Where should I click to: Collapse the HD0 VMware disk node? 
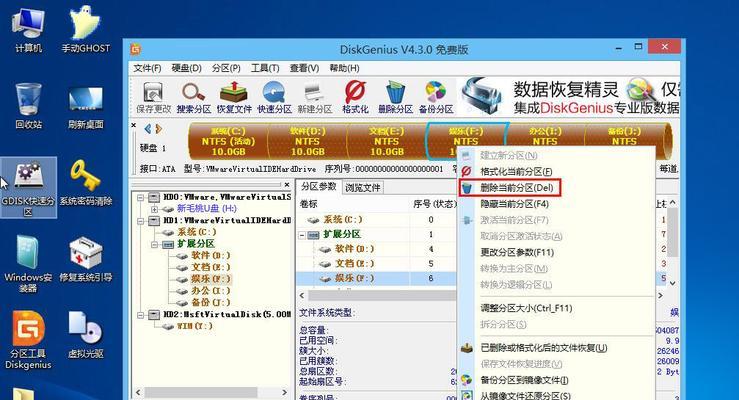(140, 197)
